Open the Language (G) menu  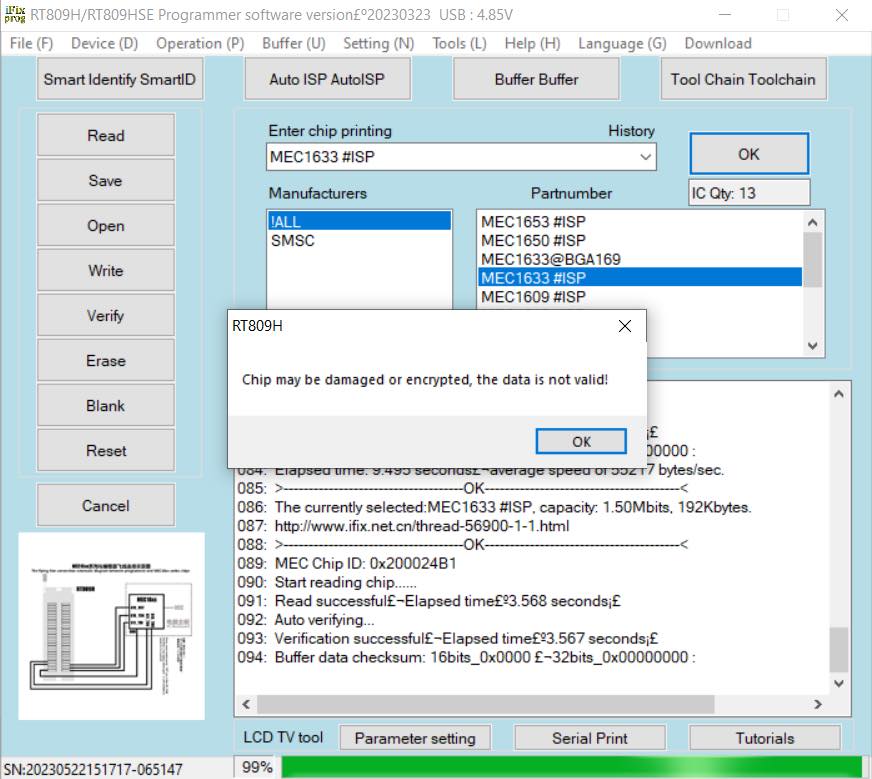pos(622,43)
